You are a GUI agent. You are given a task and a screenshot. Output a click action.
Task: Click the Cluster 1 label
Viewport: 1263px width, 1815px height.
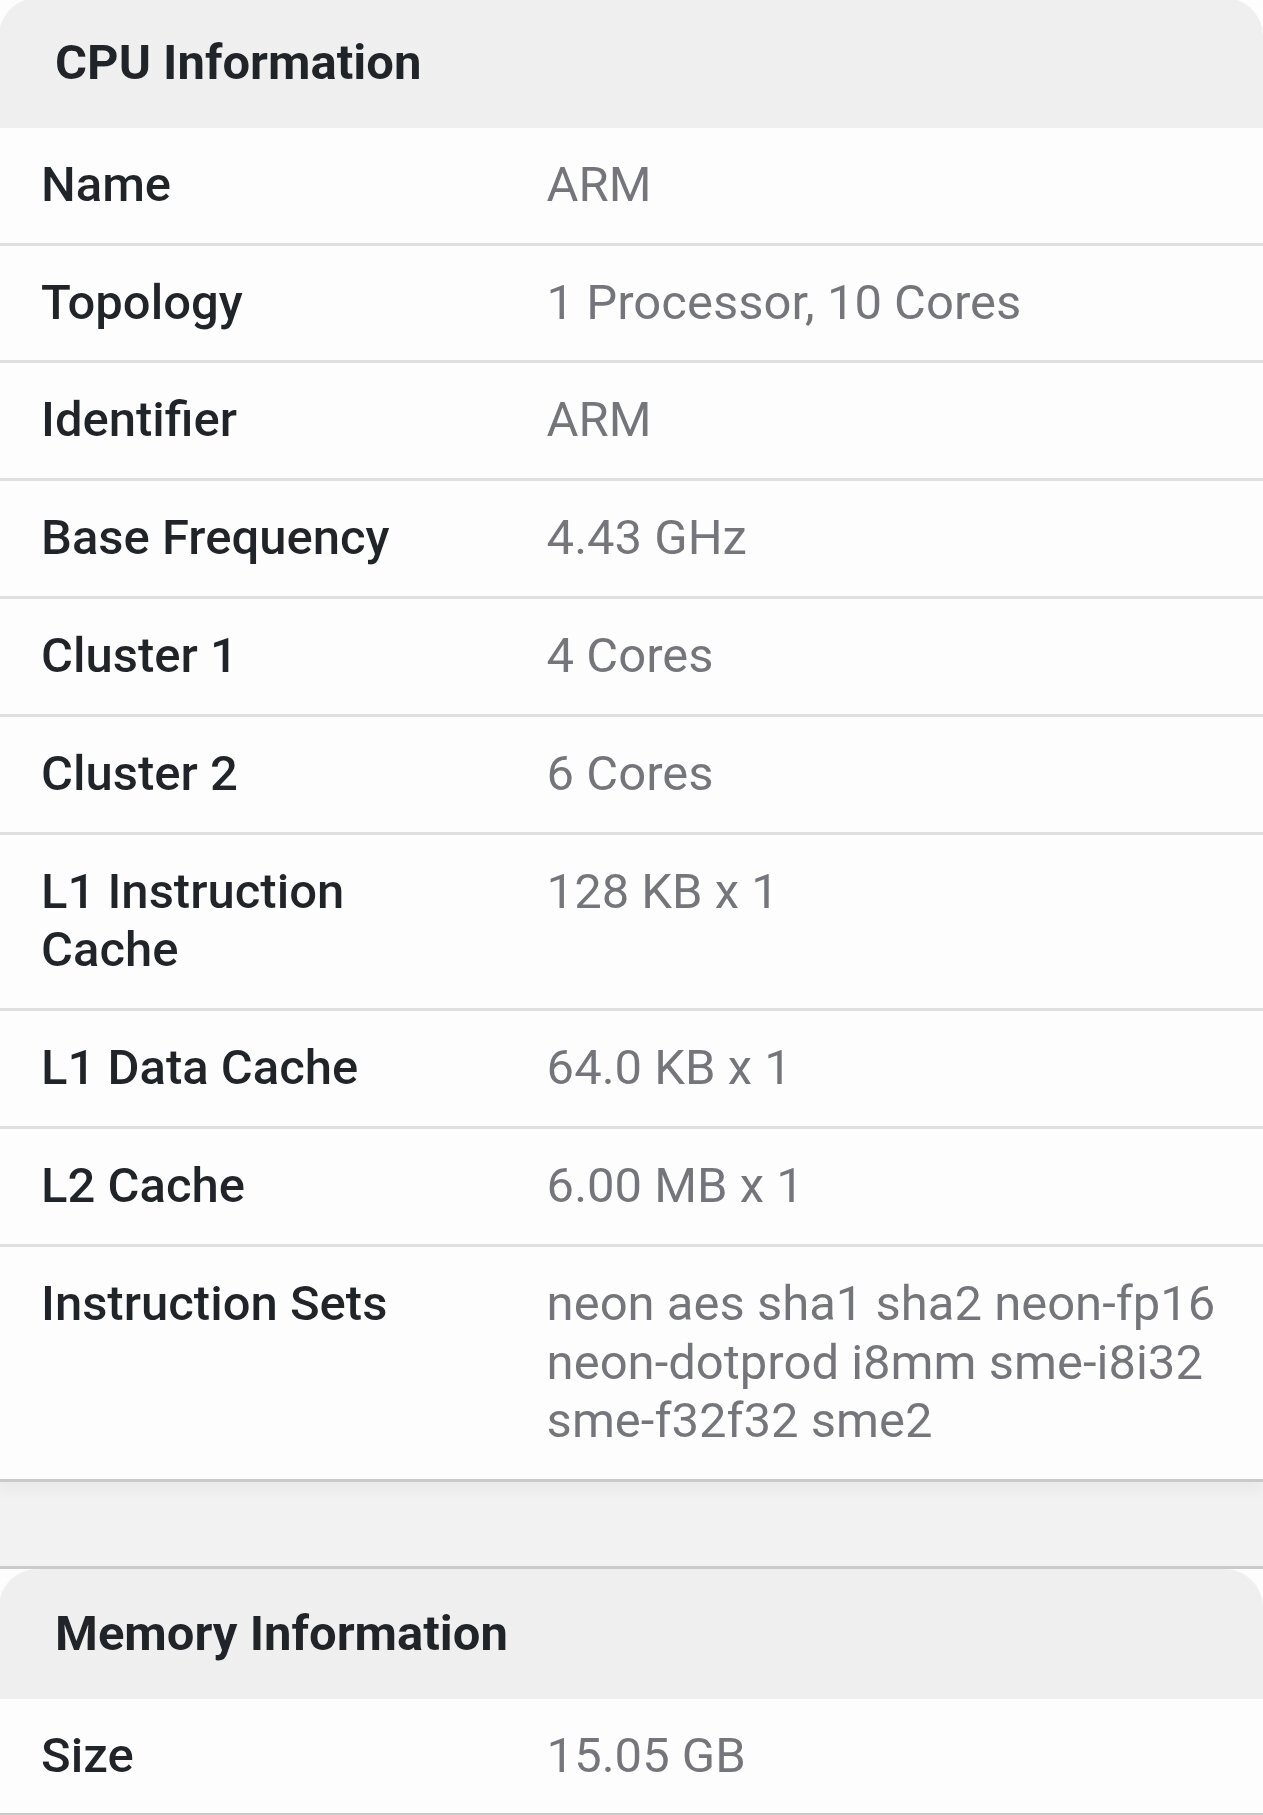(x=138, y=656)
